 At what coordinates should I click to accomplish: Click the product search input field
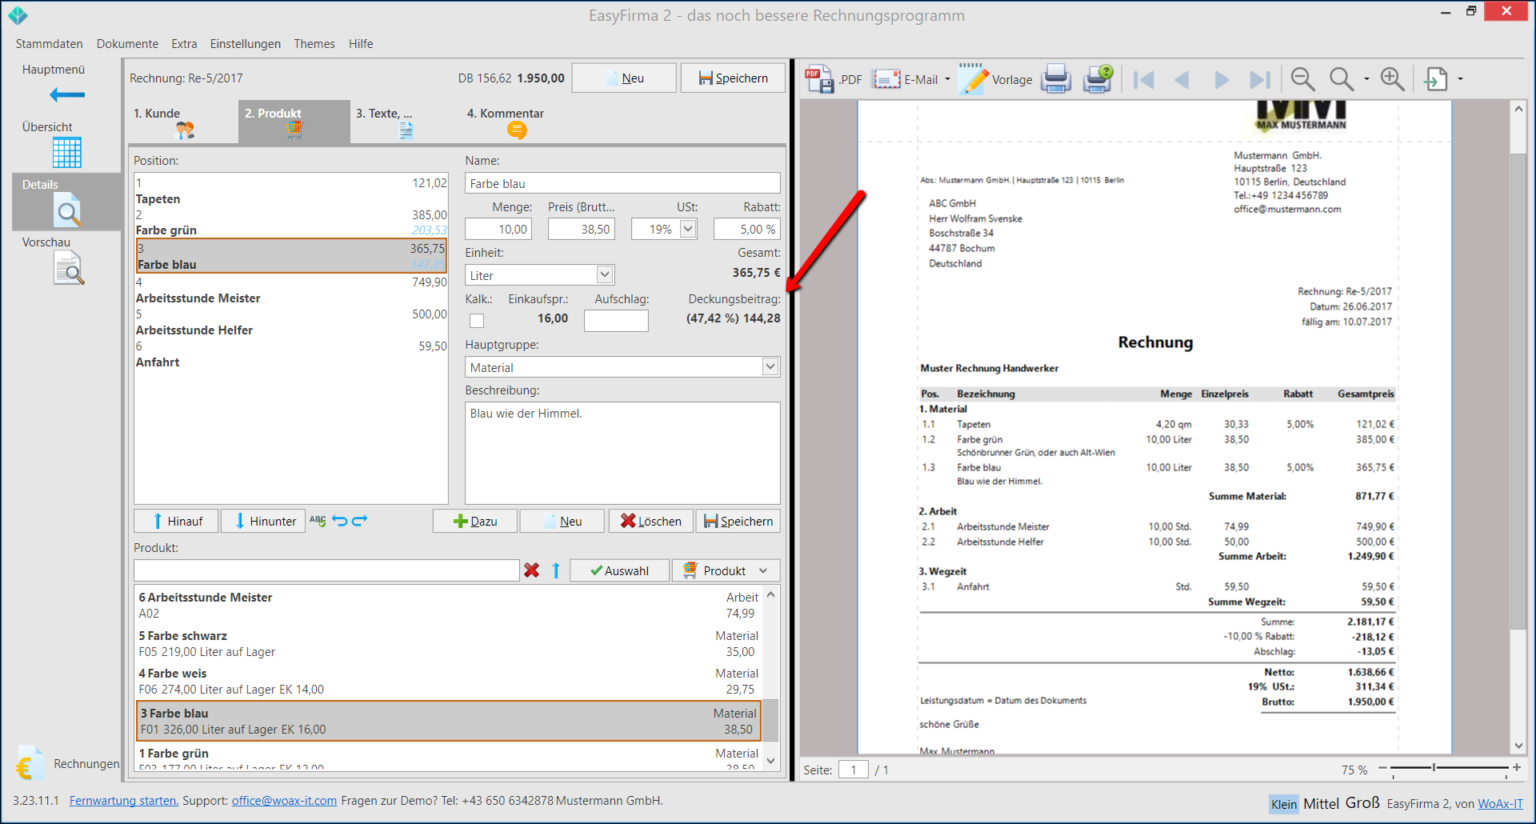pos(326,570)
